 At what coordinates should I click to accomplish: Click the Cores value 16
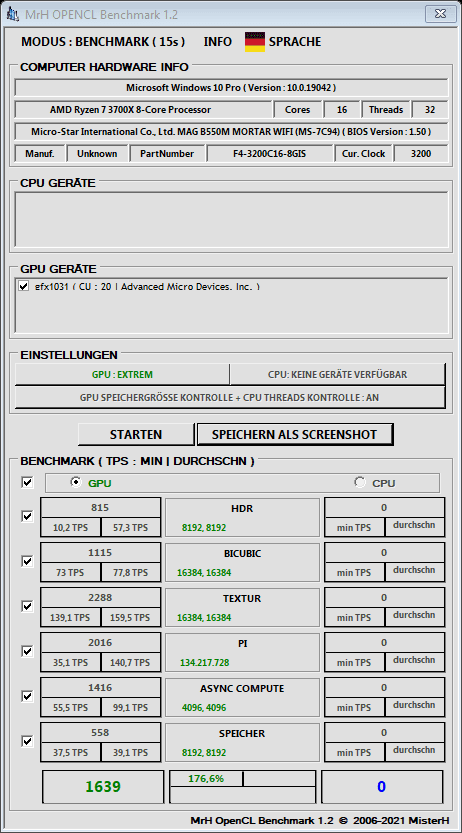pyautogui.click(x=342, y=110)
